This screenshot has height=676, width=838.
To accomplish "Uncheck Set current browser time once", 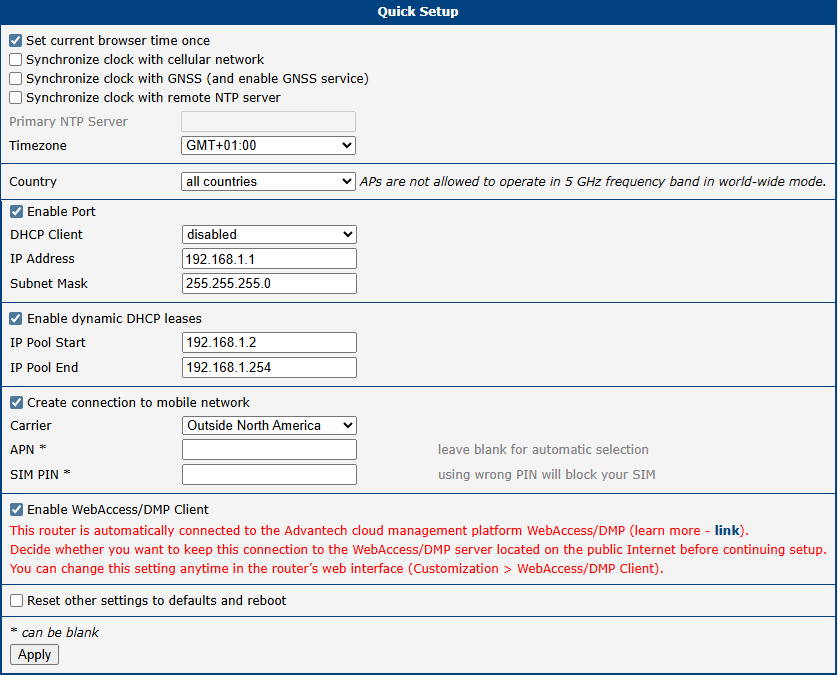I will pyautogui.click(x=15, y=41).
